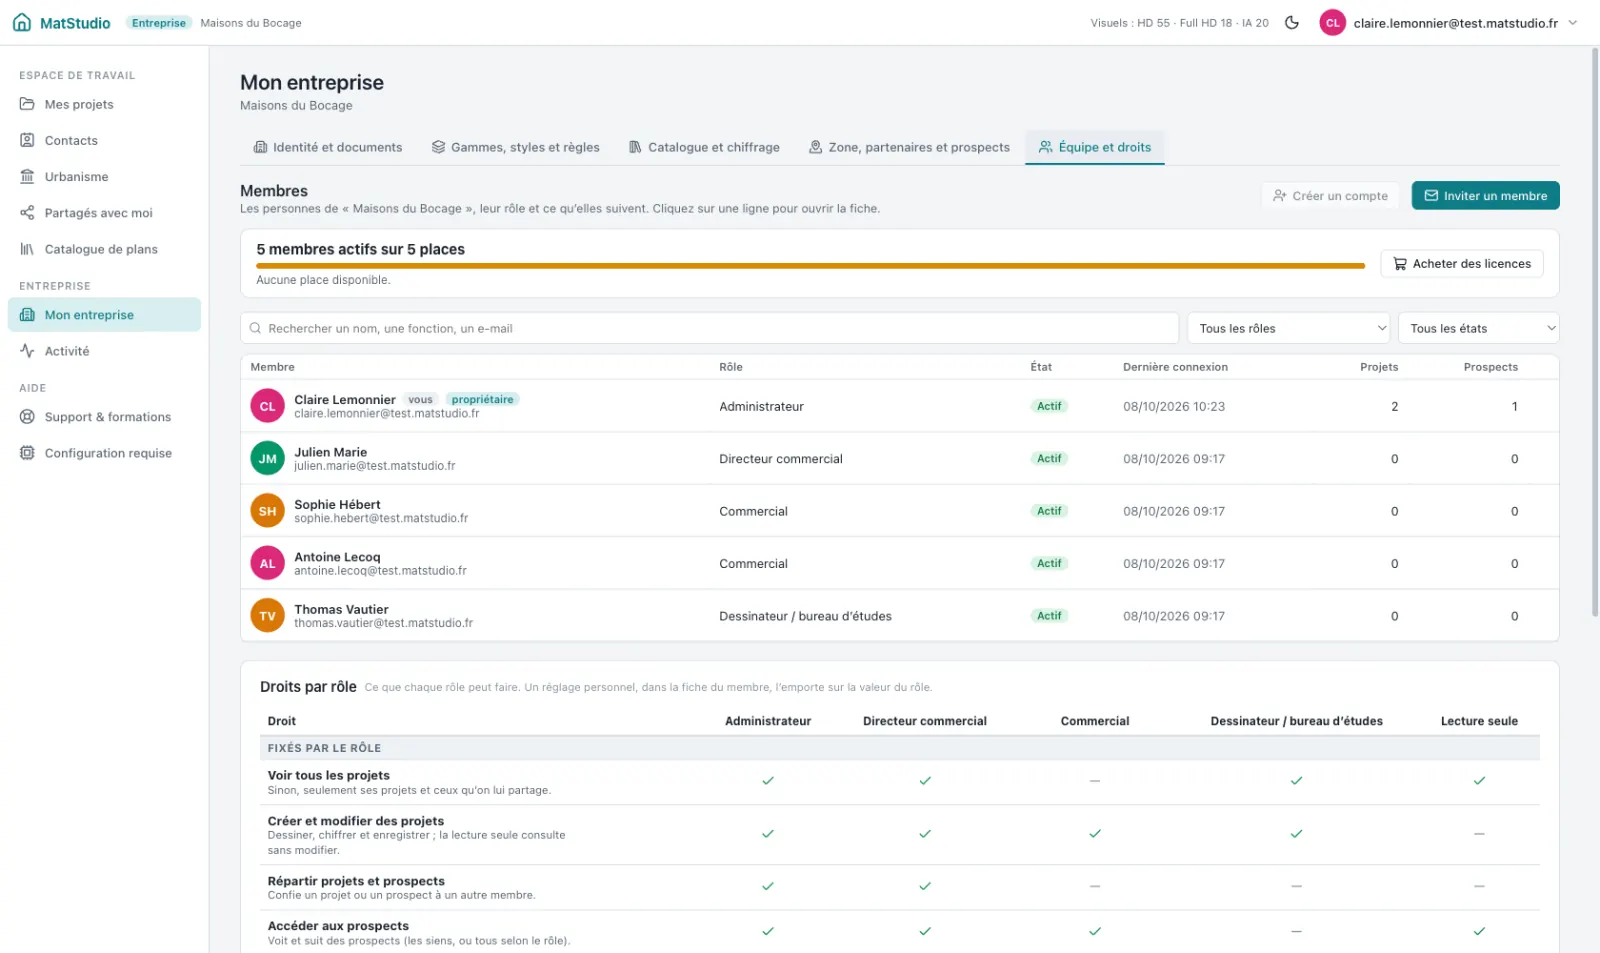Open Claire Lemonnier's member row name
The image size is (1600, 953).
pyautogui.click(x=345, y=399)
